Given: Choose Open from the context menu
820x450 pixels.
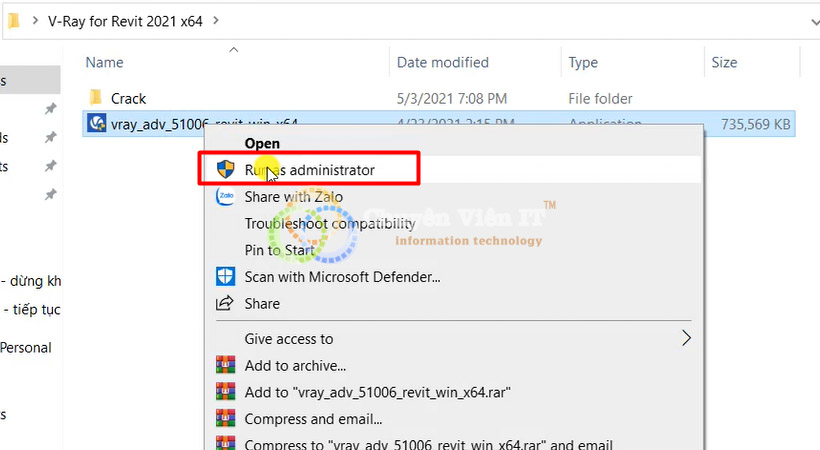Looking at the screenshot, I should point(262,144).
